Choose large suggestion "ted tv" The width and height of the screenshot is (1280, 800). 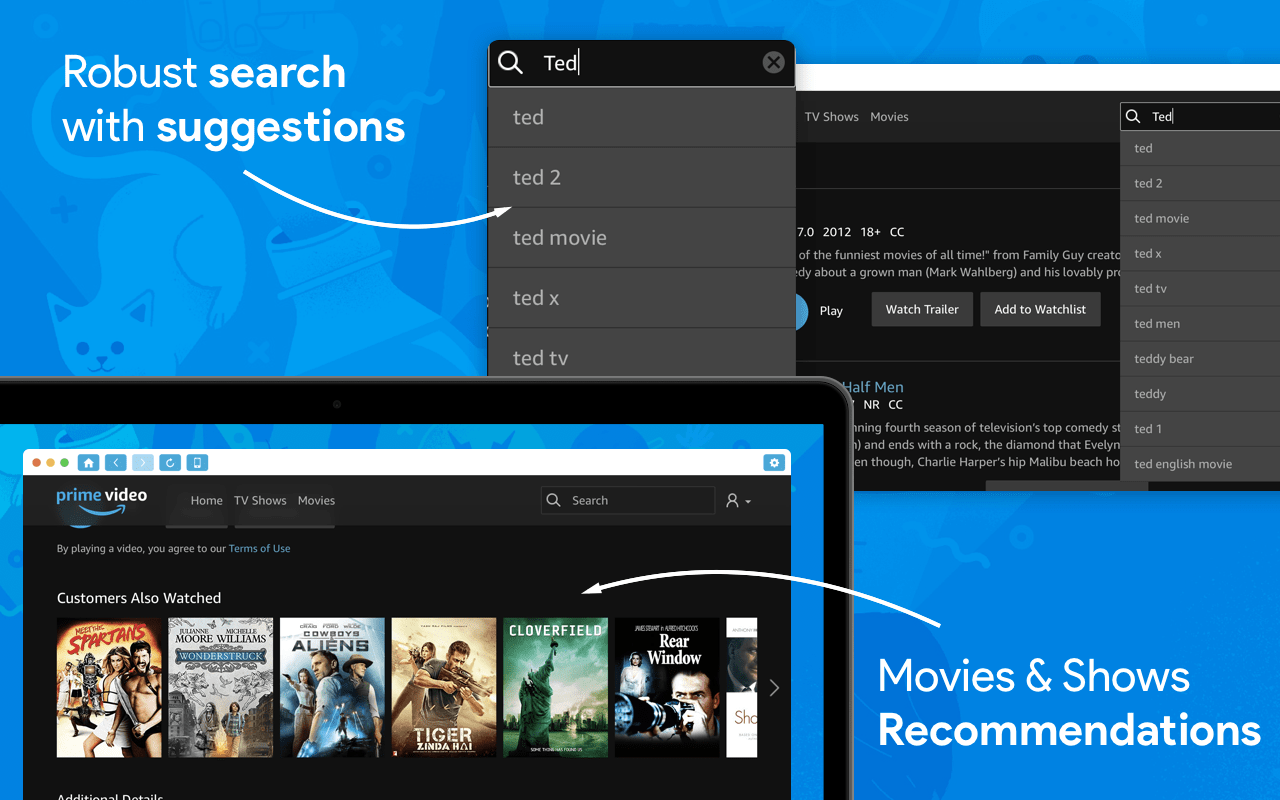(641, 353)
